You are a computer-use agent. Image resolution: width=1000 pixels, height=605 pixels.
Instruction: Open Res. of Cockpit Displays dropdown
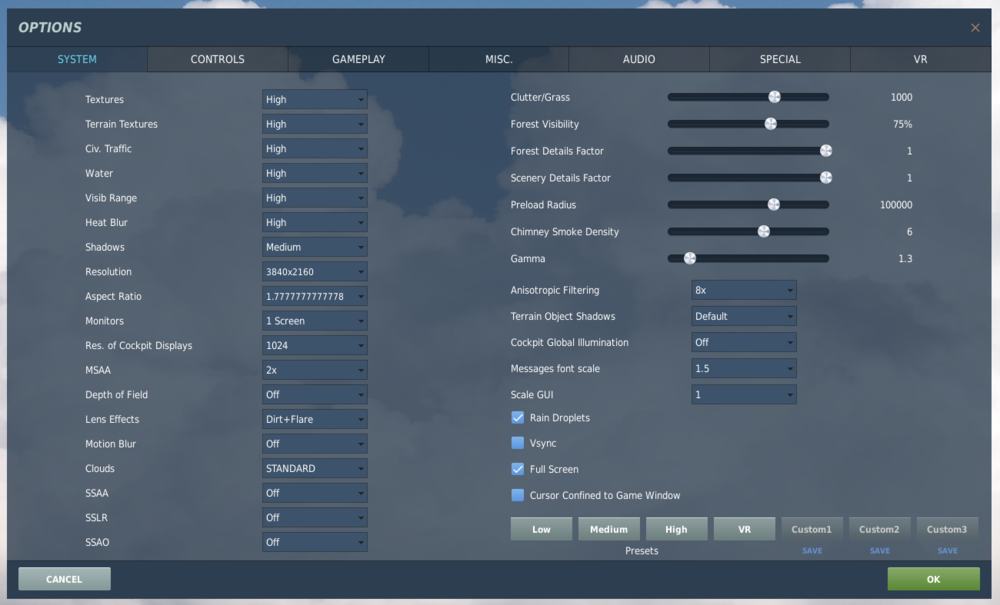click(314, 346)
